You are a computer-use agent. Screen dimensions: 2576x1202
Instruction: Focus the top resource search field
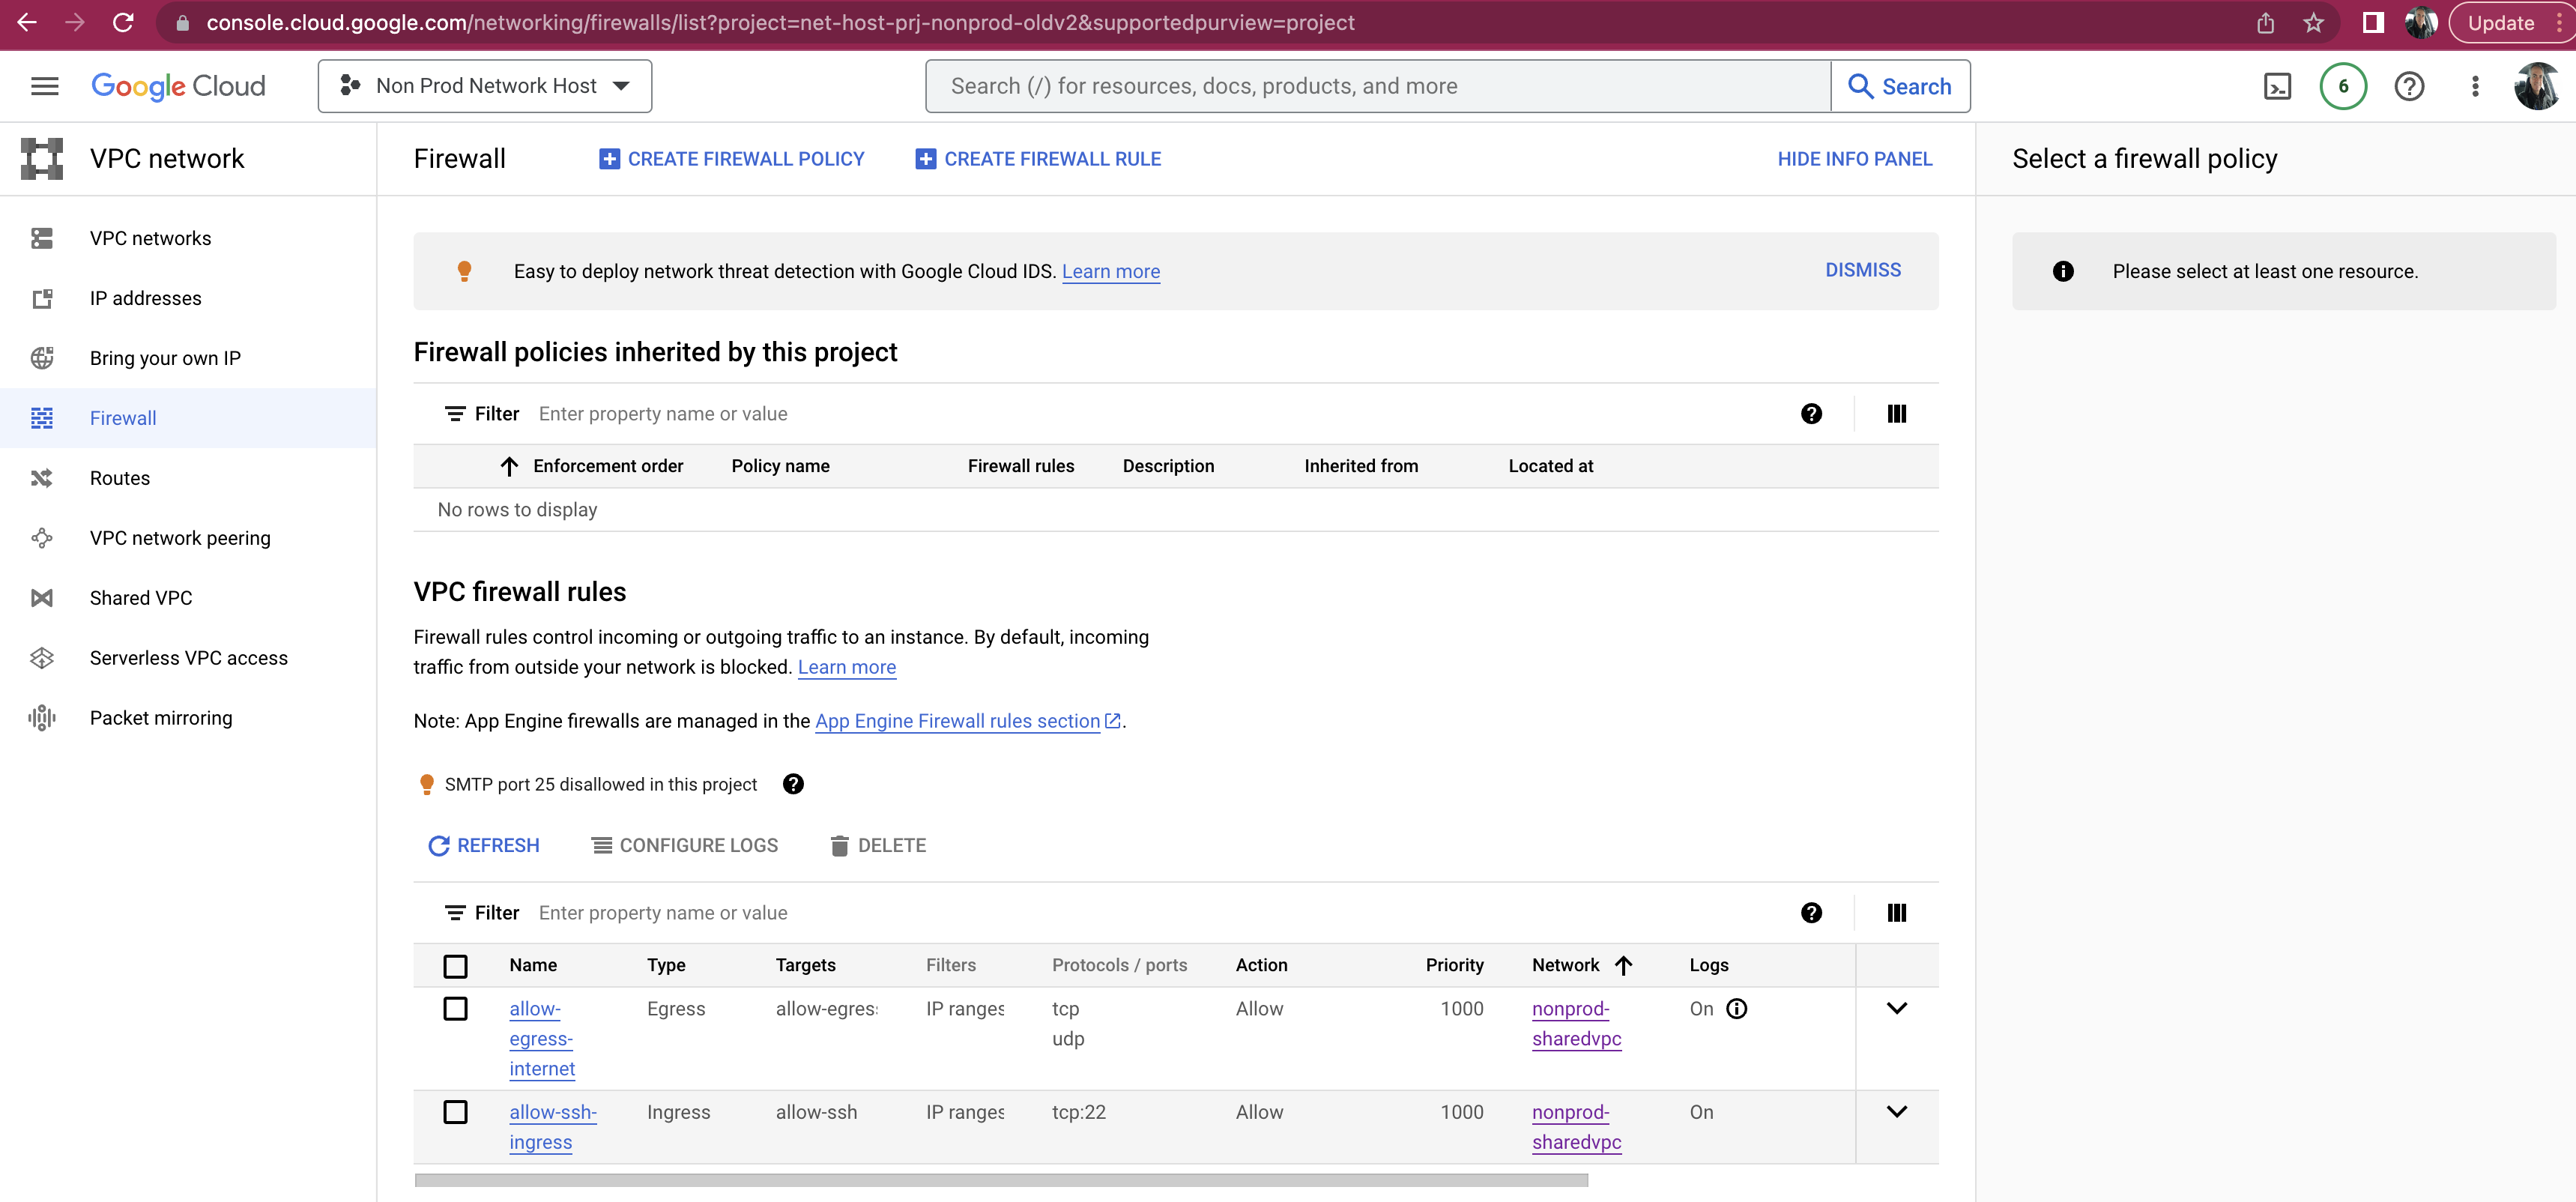1377,86
